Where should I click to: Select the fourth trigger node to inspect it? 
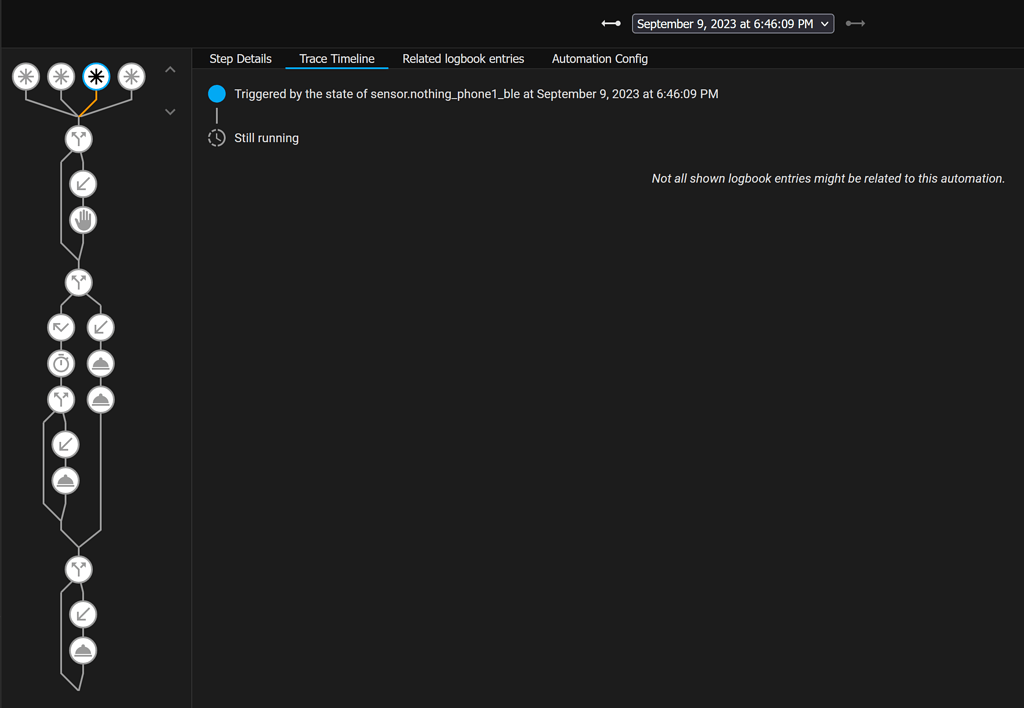point(131,76)
